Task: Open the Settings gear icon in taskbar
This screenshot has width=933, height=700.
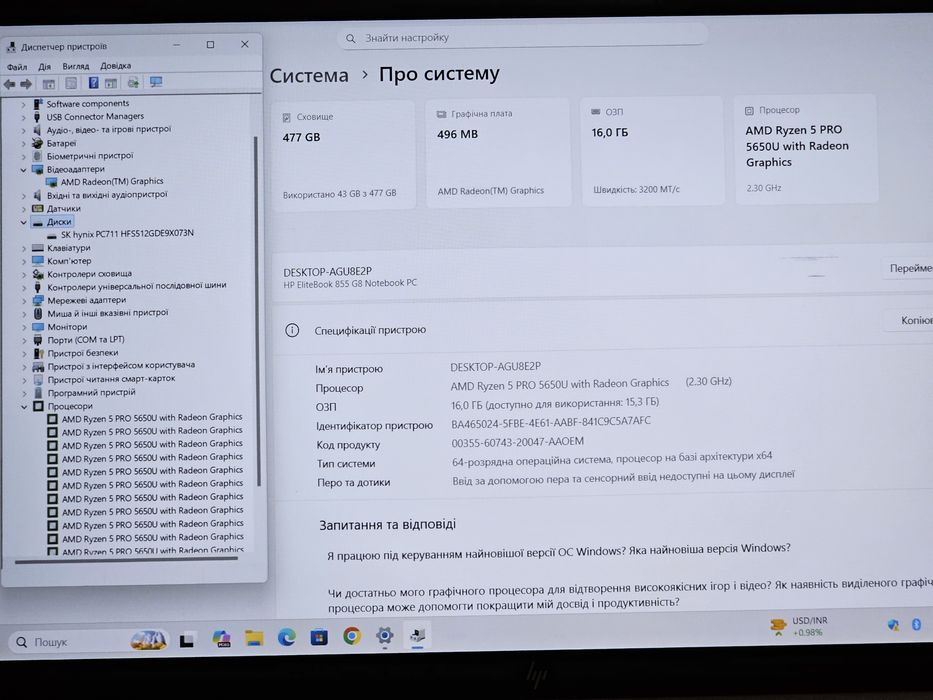Action: coord(384,636)
